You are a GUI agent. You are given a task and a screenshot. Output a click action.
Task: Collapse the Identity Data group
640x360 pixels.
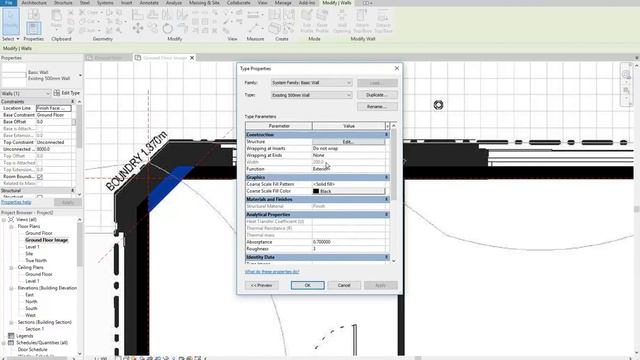pyautogui.click(x=386, y=258)
